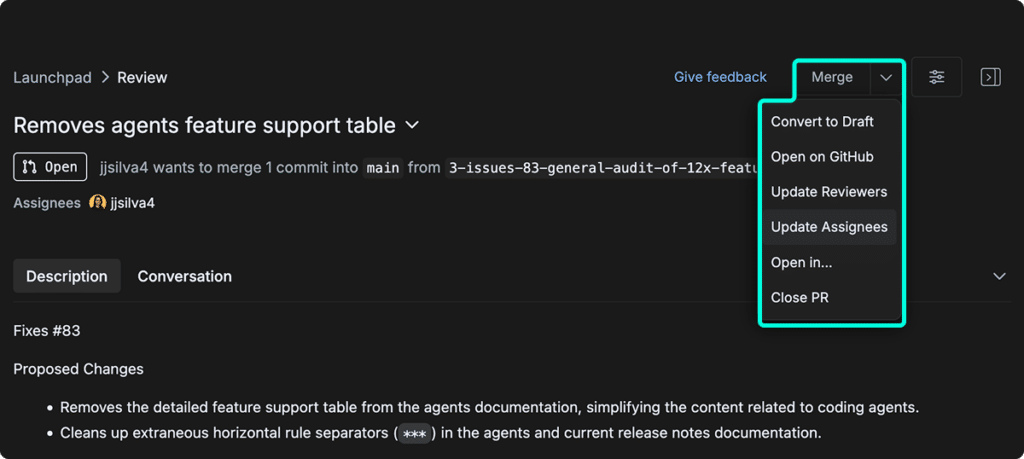1024x459 pixels.
Task: Select the Description tab
Action: pos(67,276)
